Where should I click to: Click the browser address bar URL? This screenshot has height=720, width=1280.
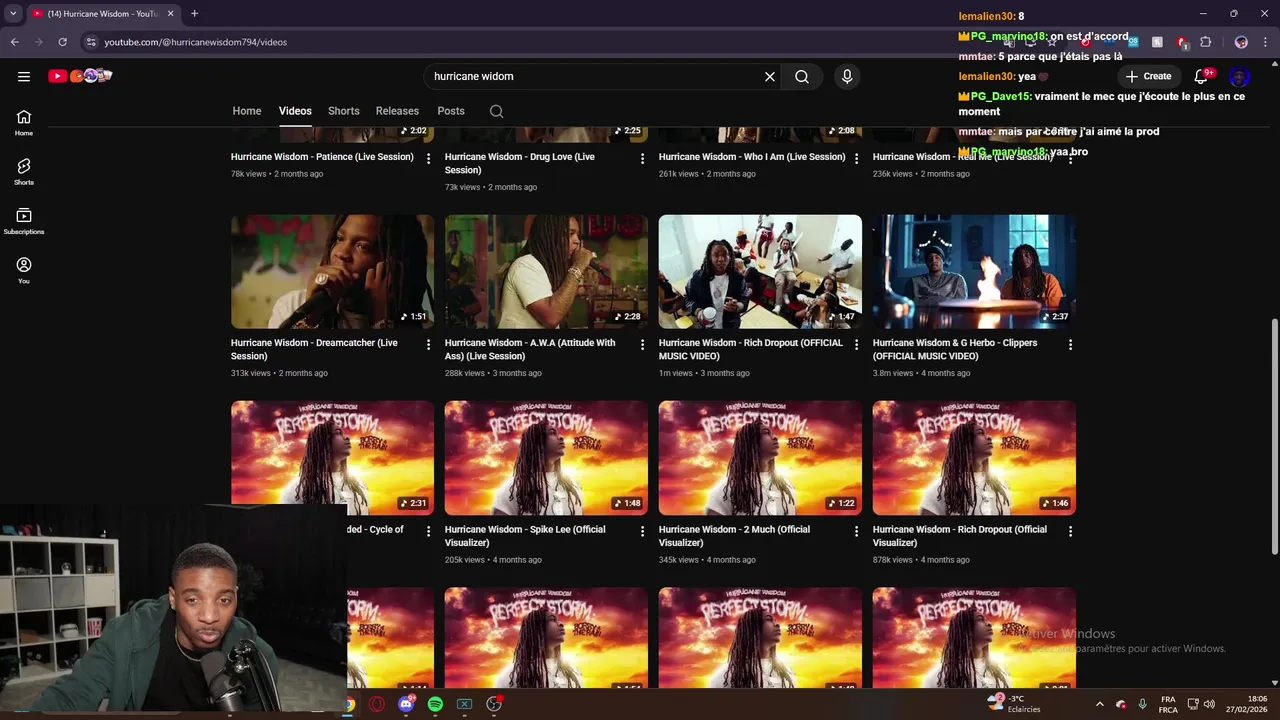(196, 42)
